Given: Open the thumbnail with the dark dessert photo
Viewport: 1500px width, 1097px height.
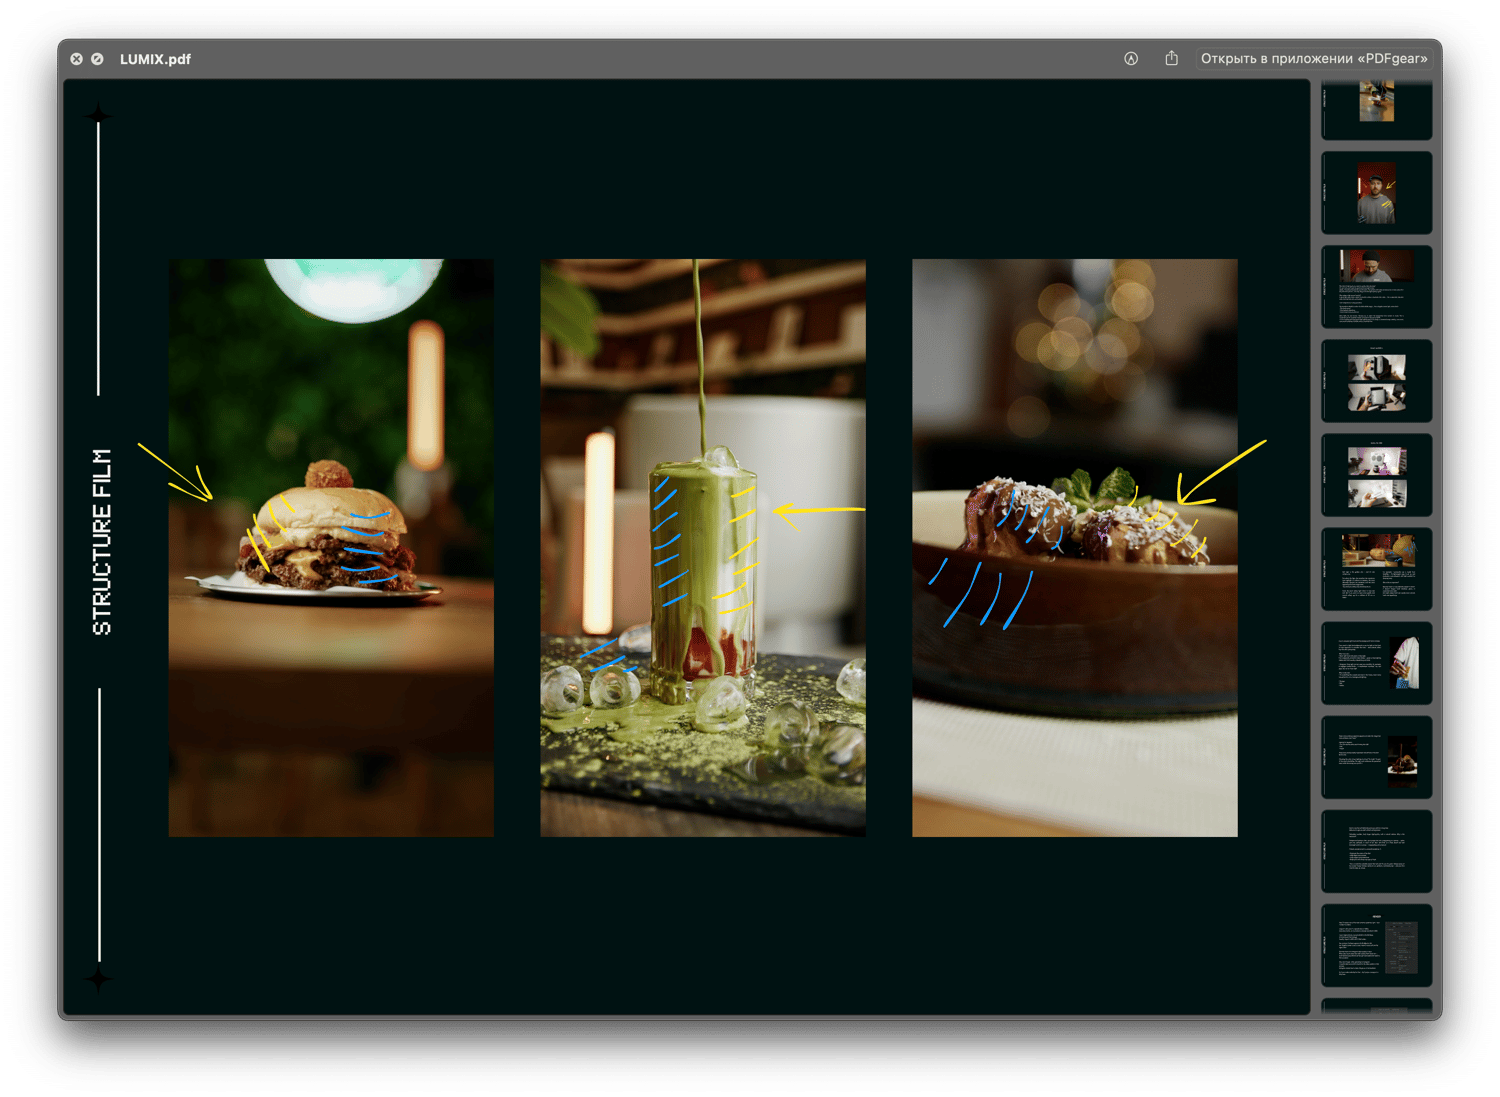Looking at the screenshot, I should pyautogui.click(x=1376, y=757).
